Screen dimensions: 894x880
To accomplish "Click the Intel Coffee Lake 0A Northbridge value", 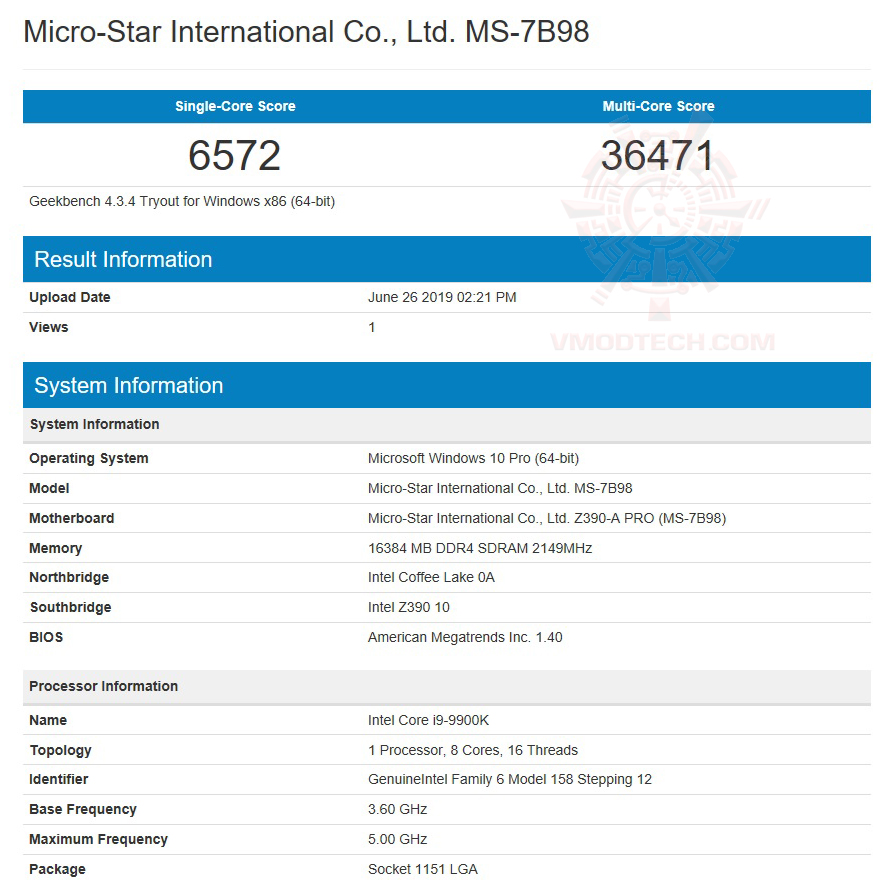I will pos(431,577).
